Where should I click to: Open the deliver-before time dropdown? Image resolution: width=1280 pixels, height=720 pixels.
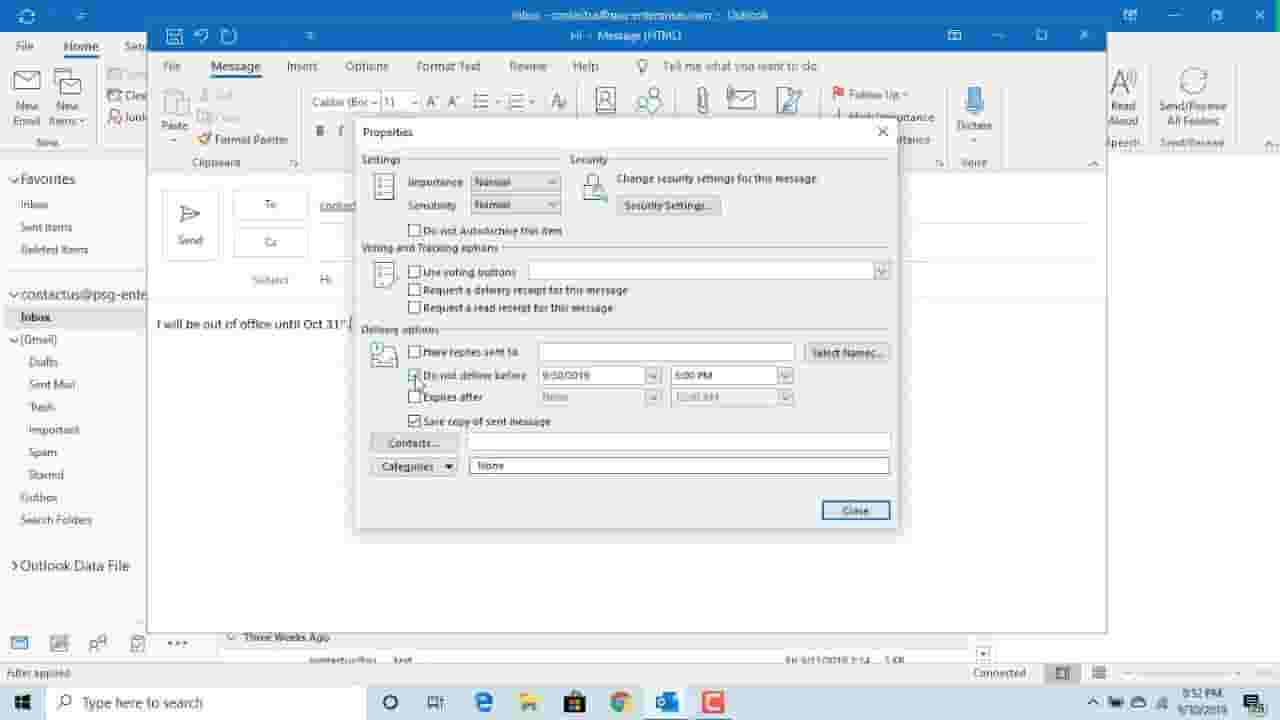[x=785, y=375]
